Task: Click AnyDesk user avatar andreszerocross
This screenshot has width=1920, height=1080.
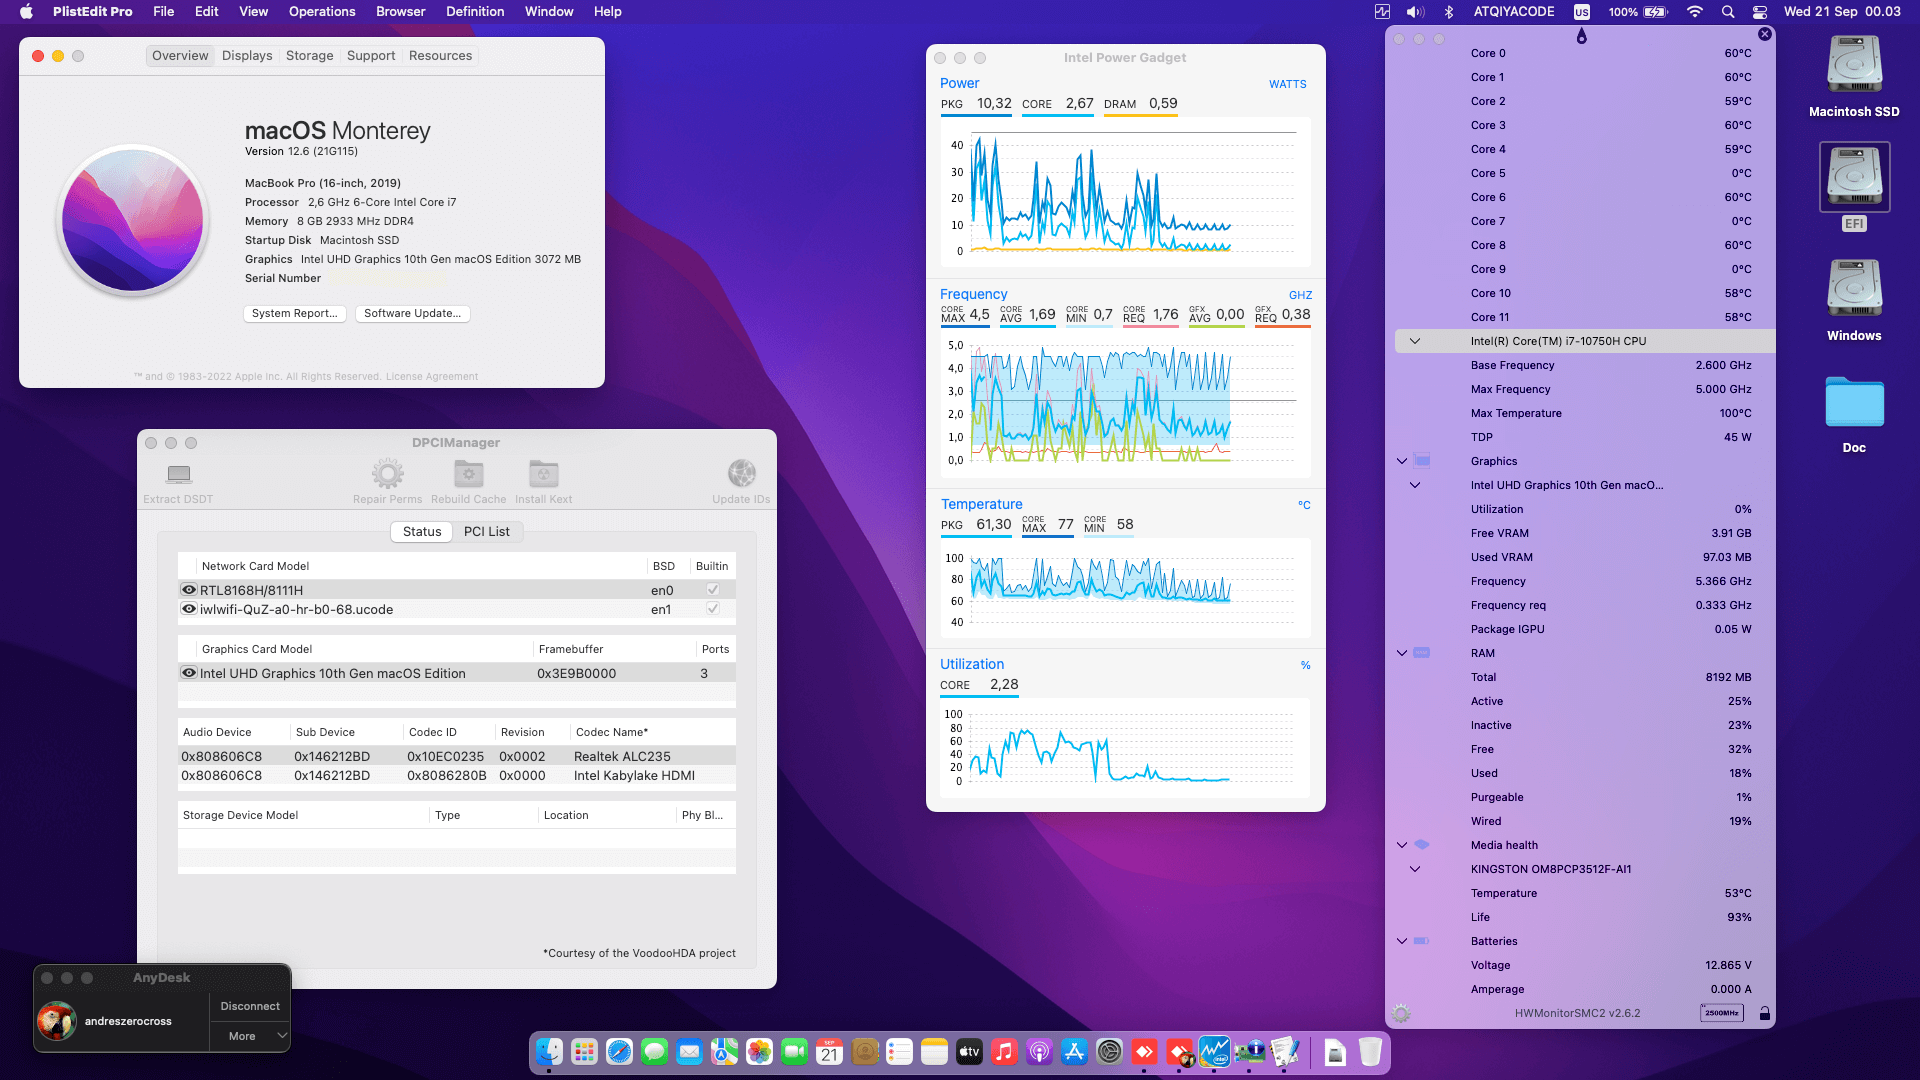Action: [57, 1021]
